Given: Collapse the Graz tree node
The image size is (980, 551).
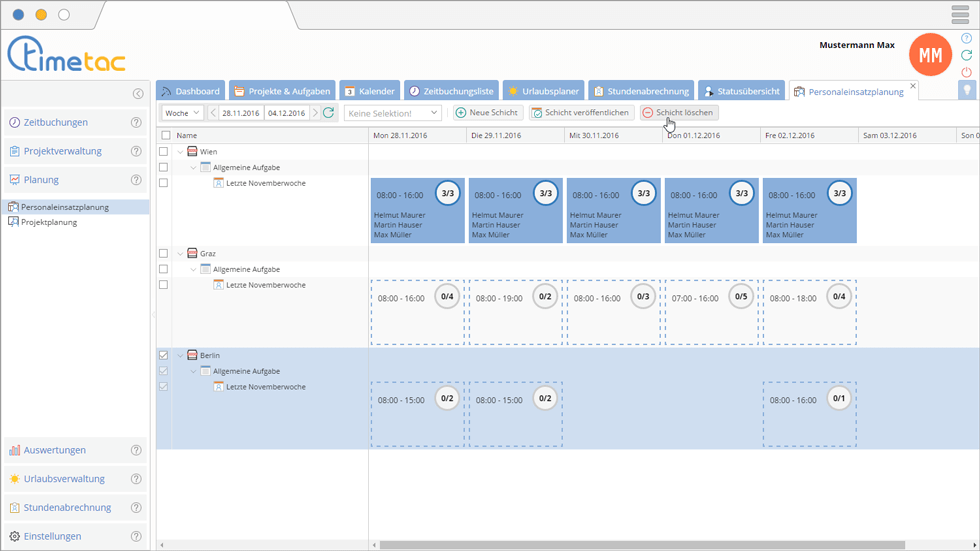Looking at the screenshot, I should tap(181, 254).
